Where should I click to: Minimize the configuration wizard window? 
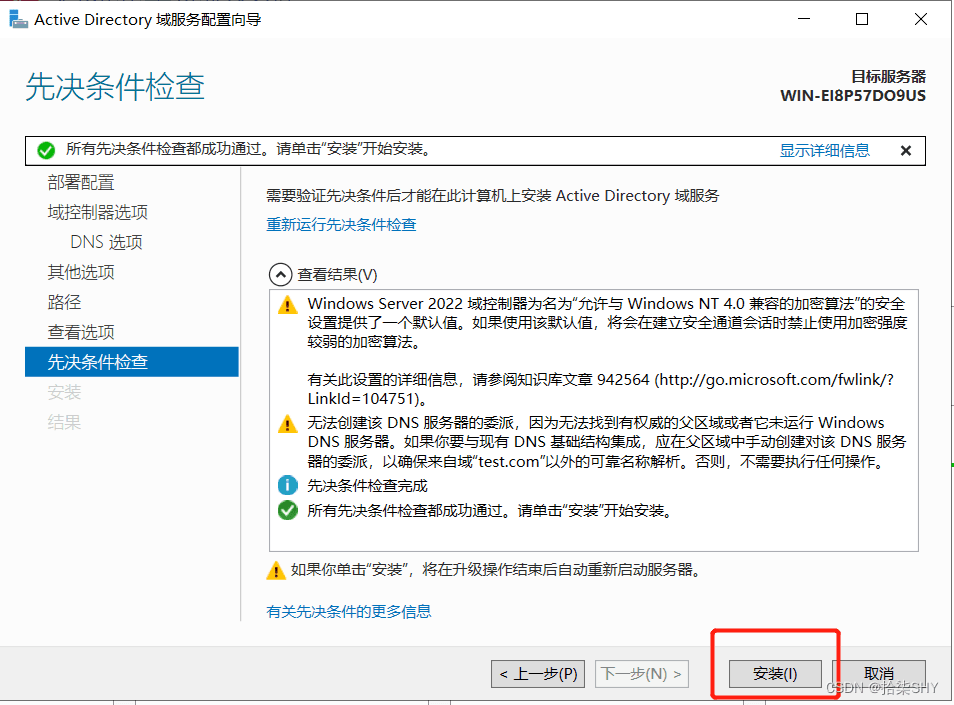(804, 19)
